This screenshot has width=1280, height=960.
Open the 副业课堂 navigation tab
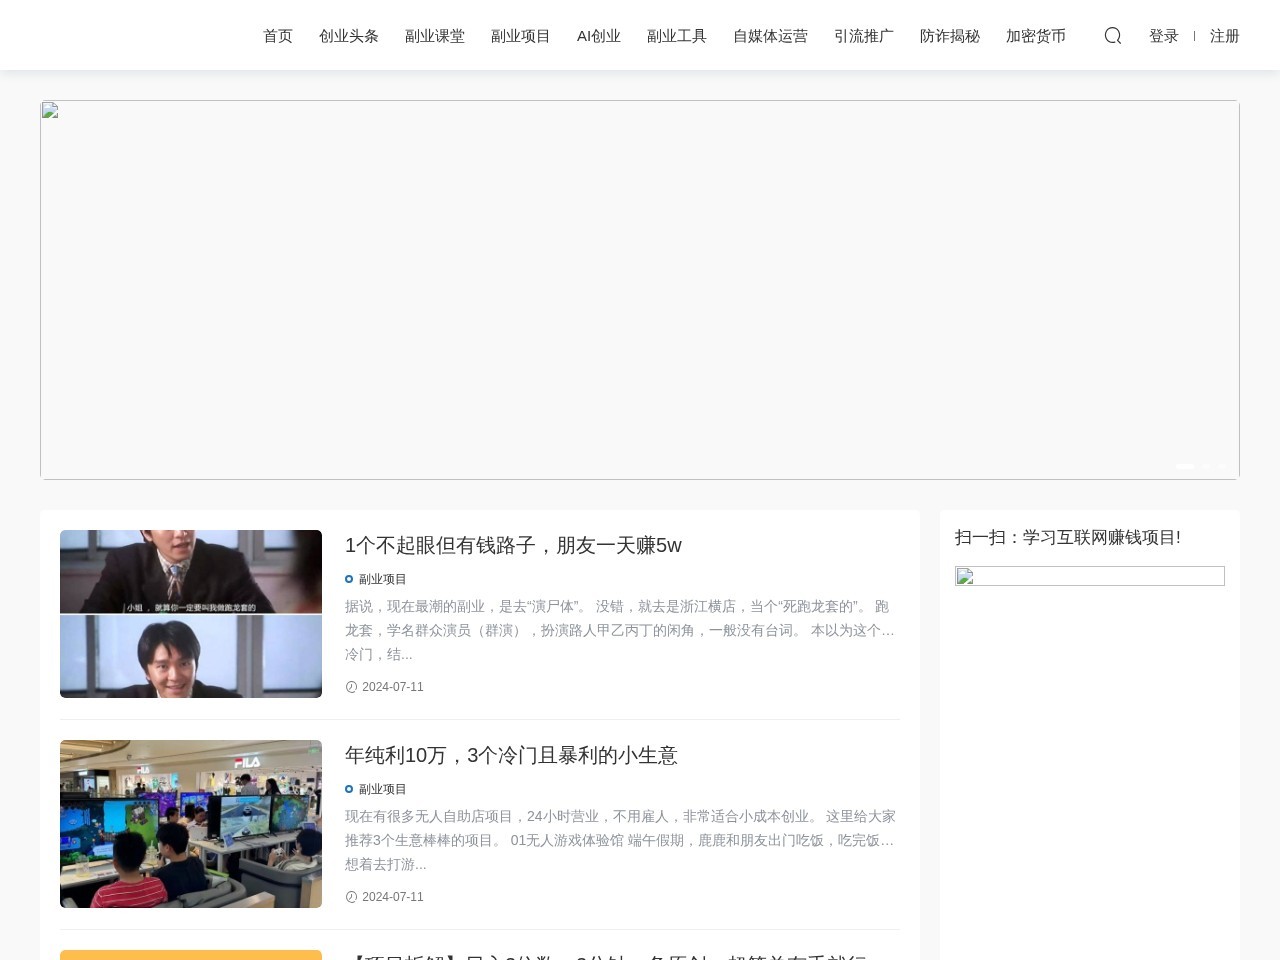435,36
